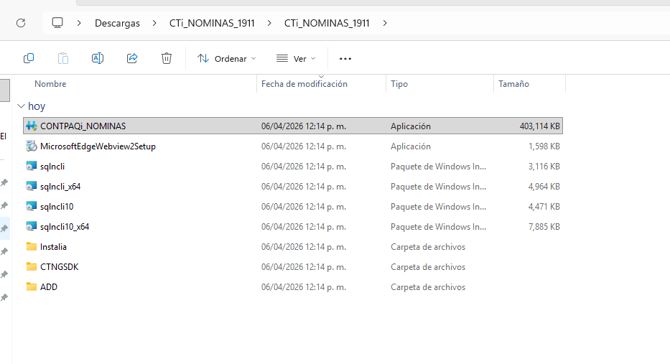Sort by the Nombre column header
670x364 pixels.
pyautogui.click(x=50, y=84)
